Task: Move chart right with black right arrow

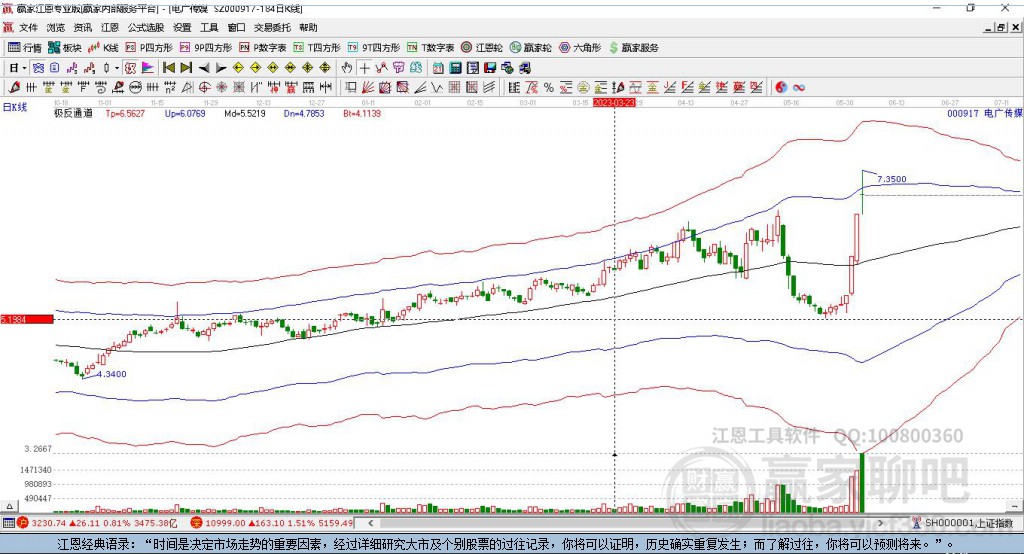Action: (221, 68)
